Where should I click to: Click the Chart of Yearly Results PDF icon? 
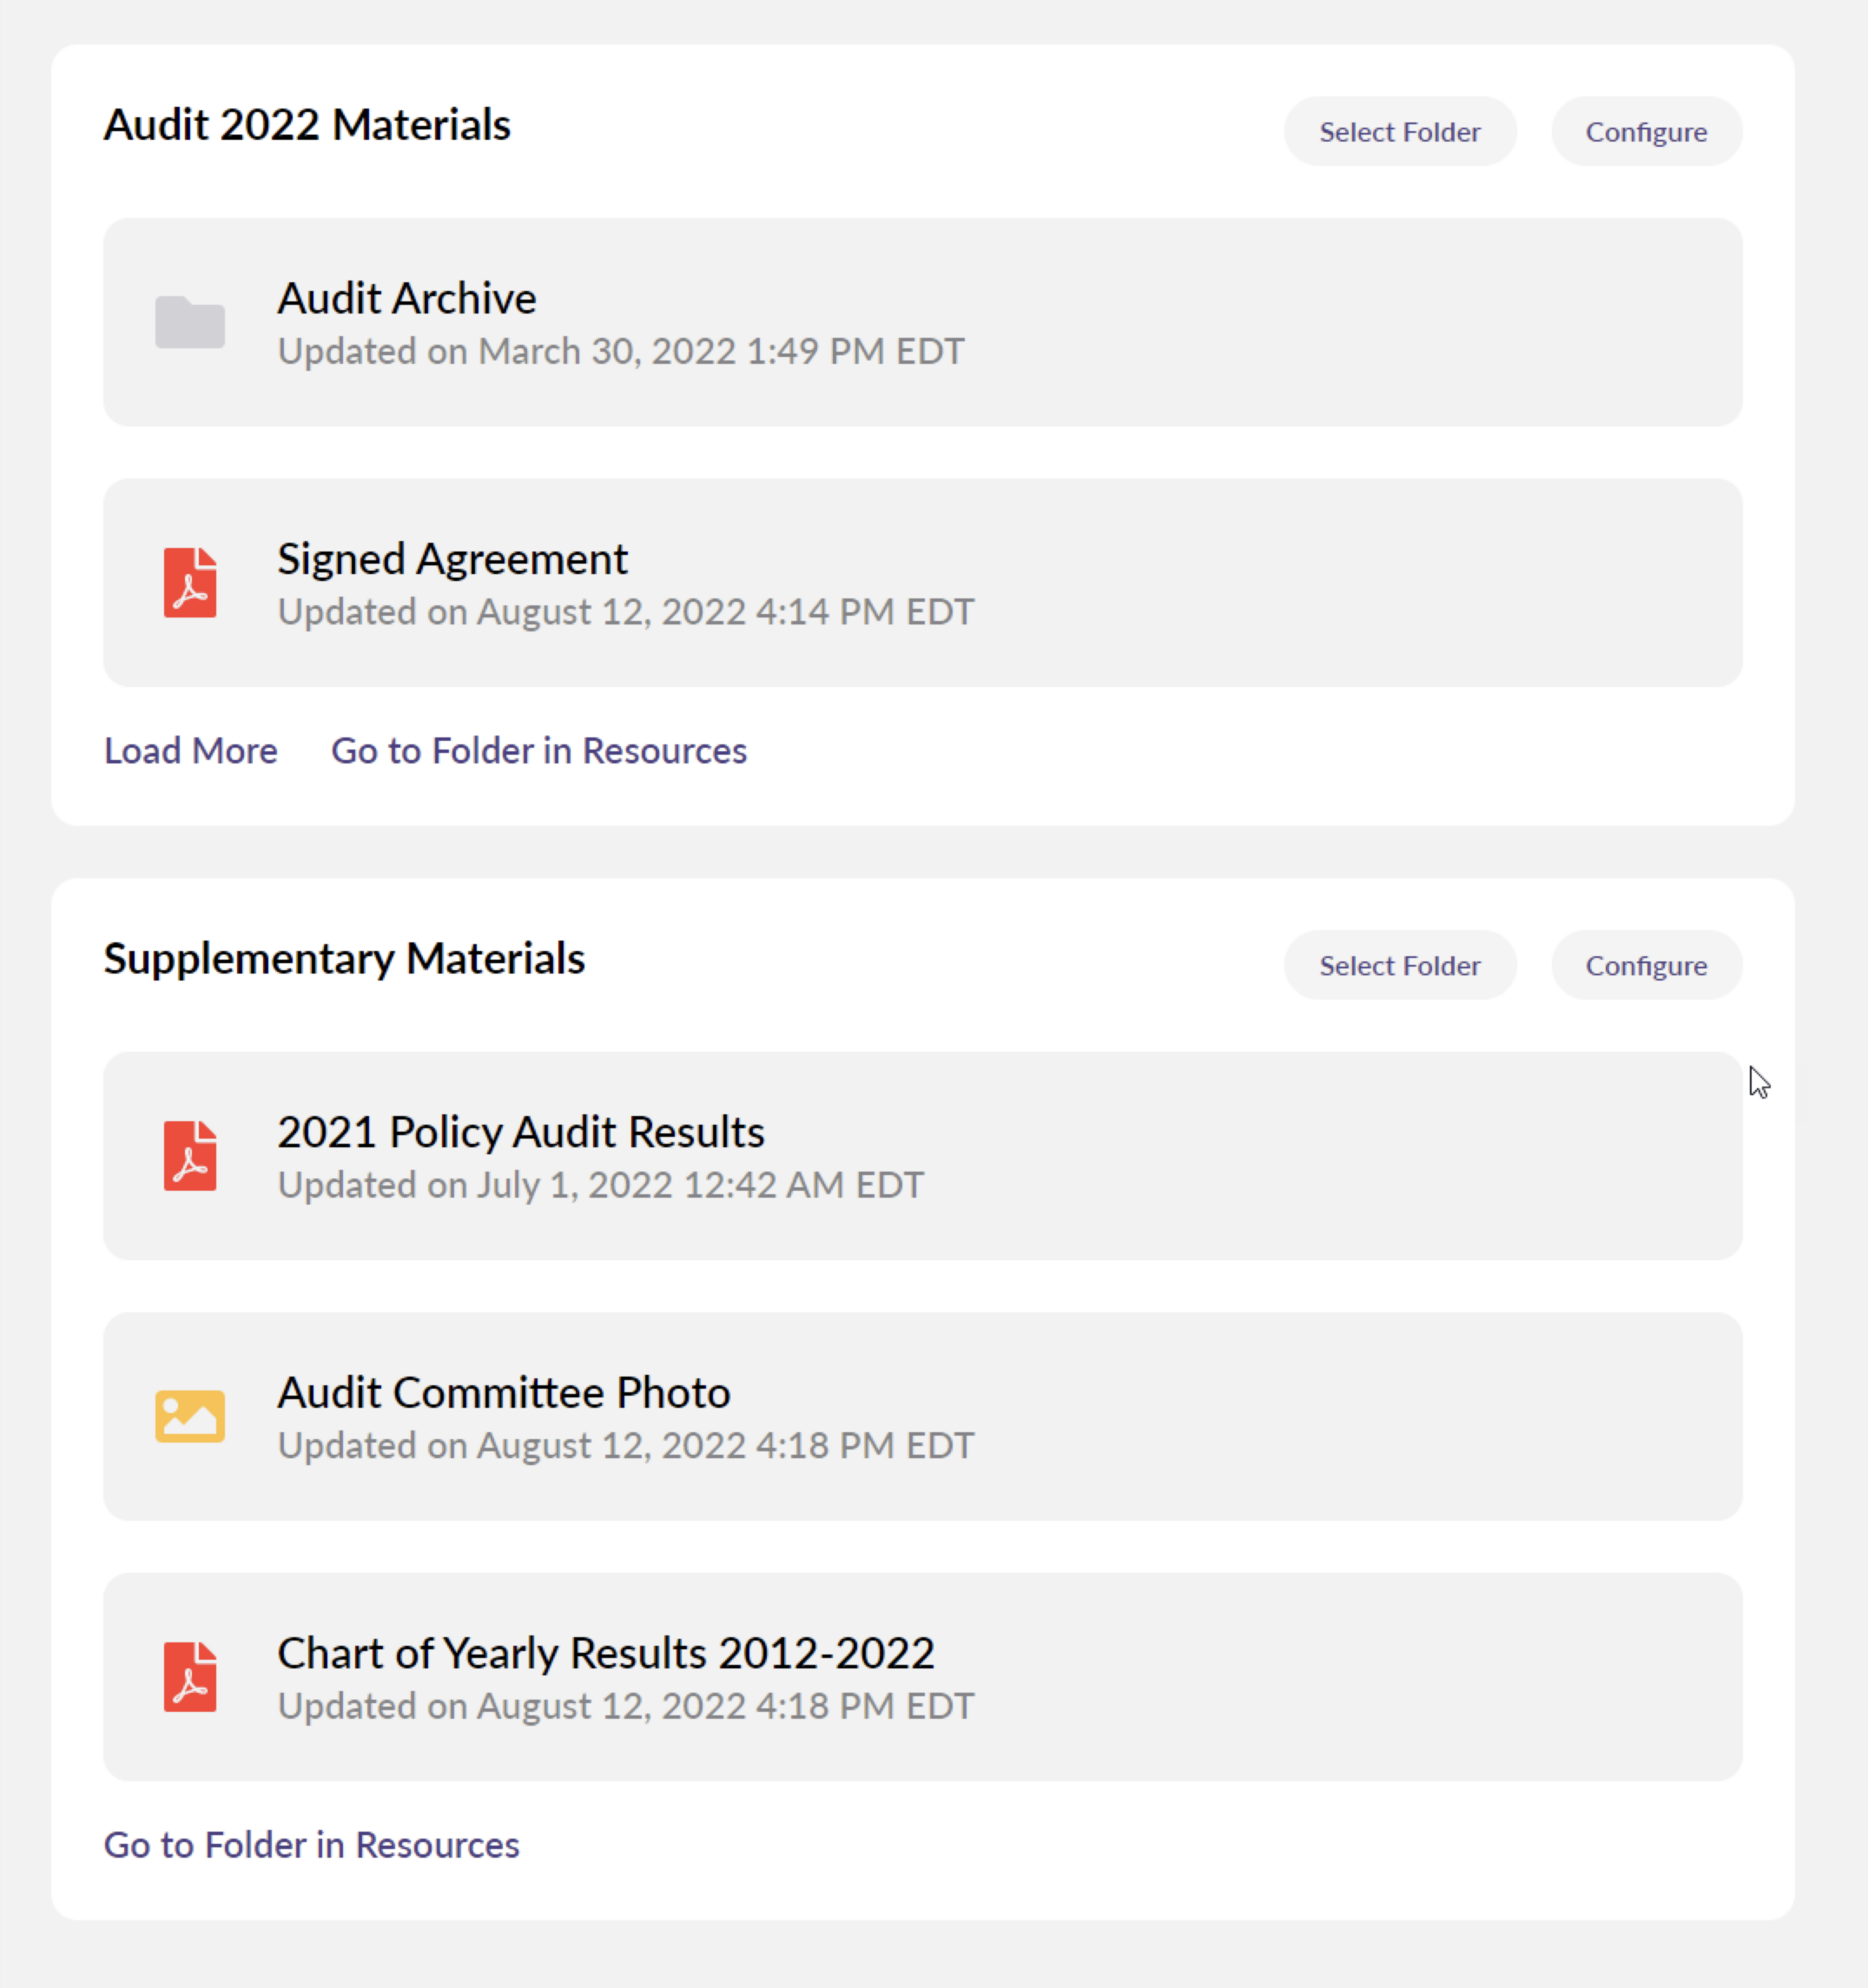pyautogui.click(x=190, y=1676)
